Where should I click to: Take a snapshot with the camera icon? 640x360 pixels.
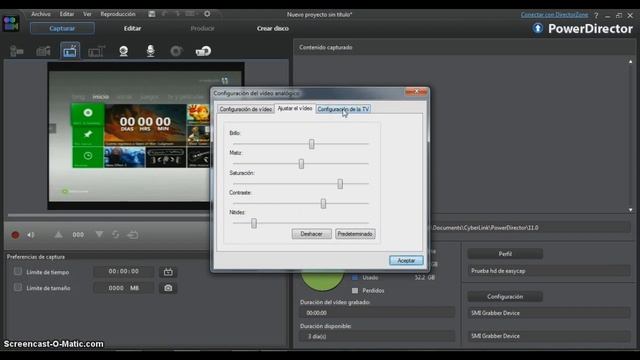coord(168,288)
